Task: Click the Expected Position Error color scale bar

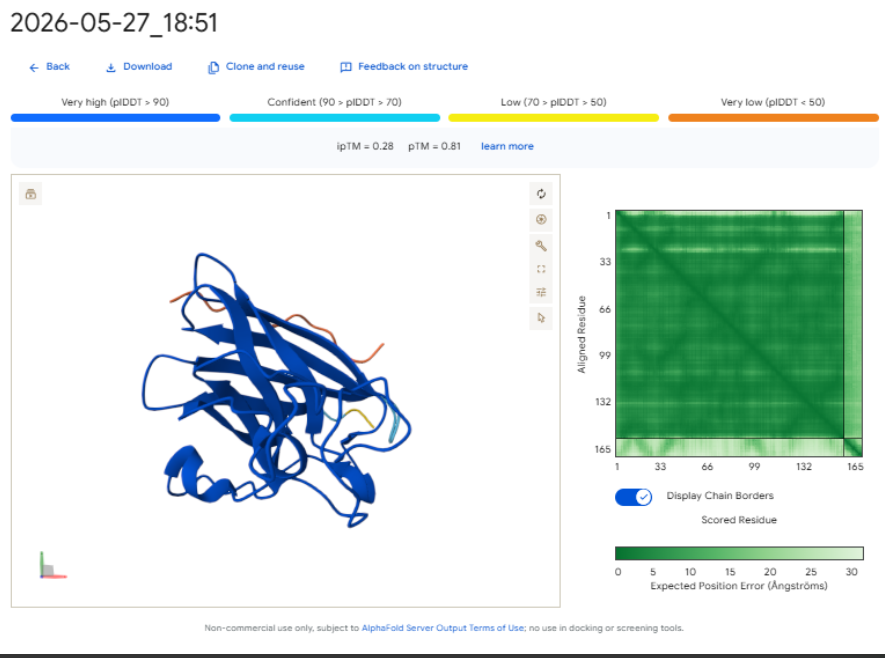Action: [x=739, y=553]
